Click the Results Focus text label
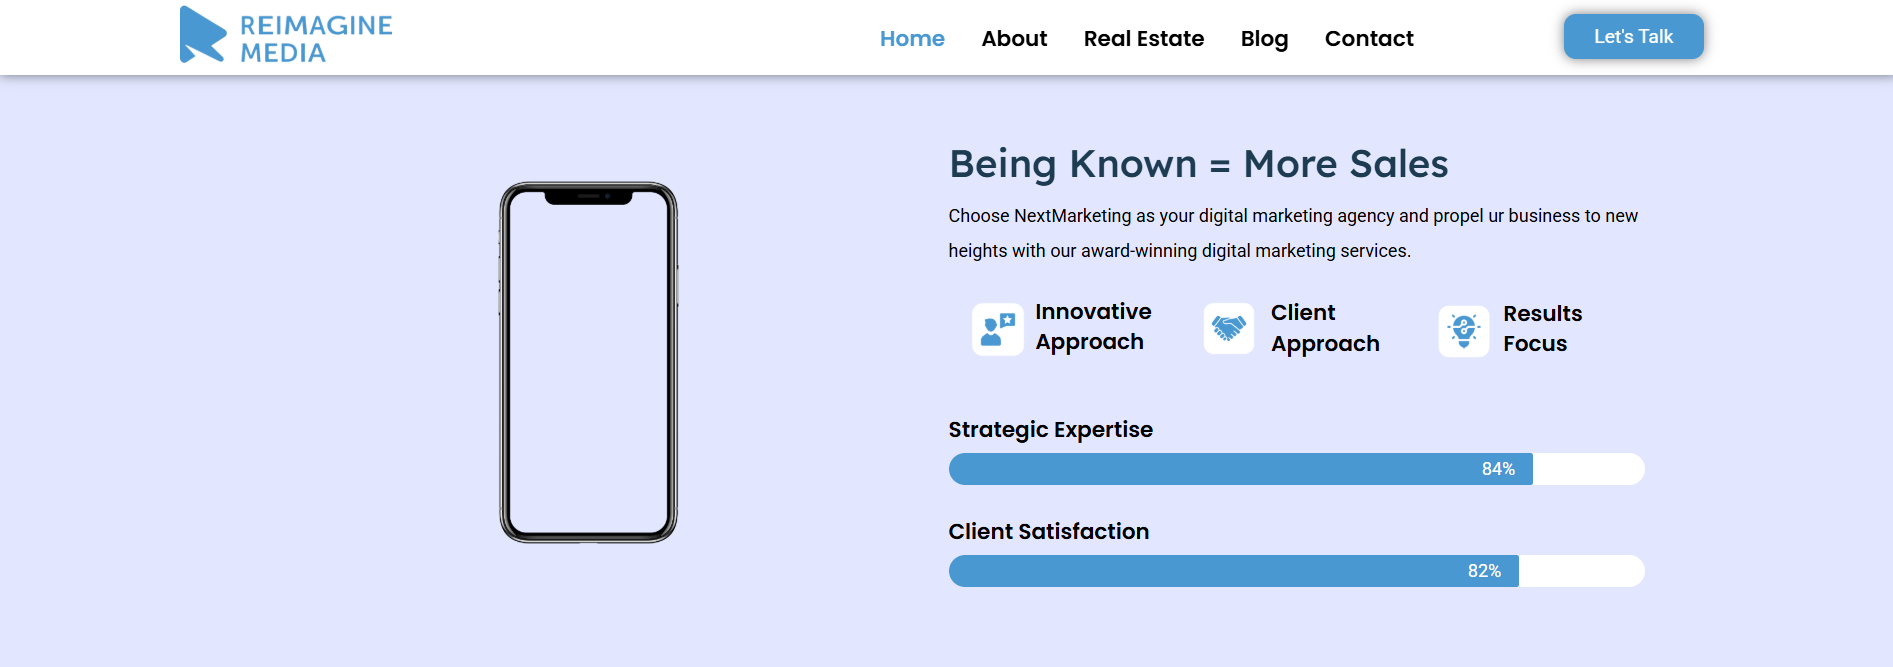This screenshot has width=1893, height=667. pyautogui.click(x=1542, y=329)
